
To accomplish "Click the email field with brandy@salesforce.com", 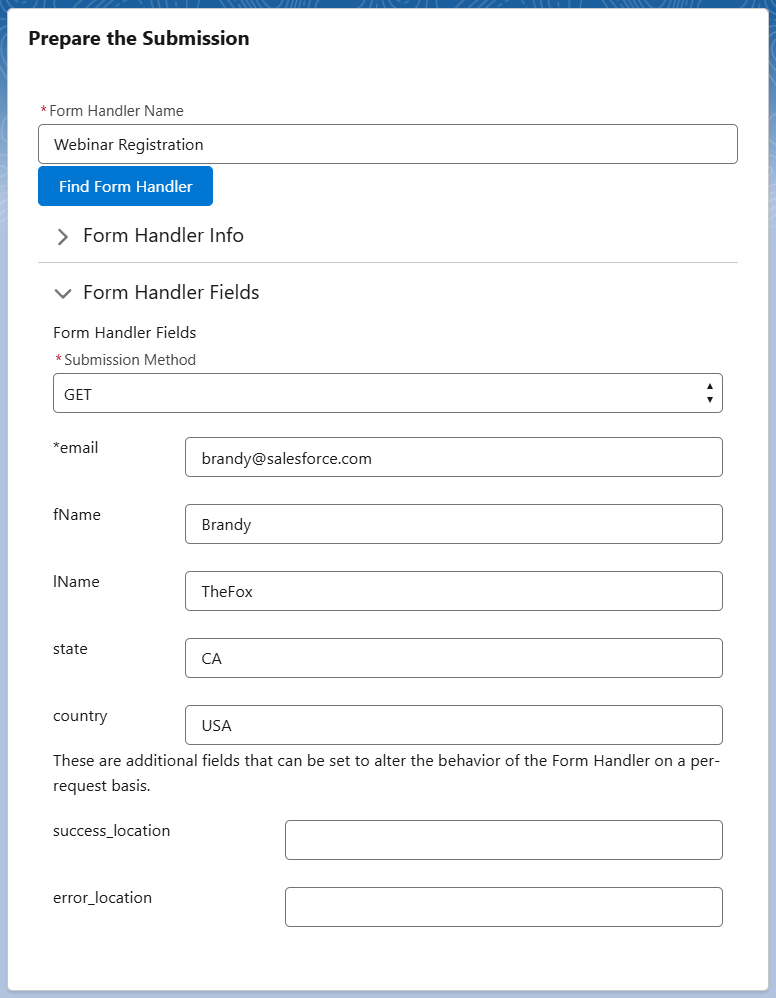I will pyautogui.click(x=454, y=457).
